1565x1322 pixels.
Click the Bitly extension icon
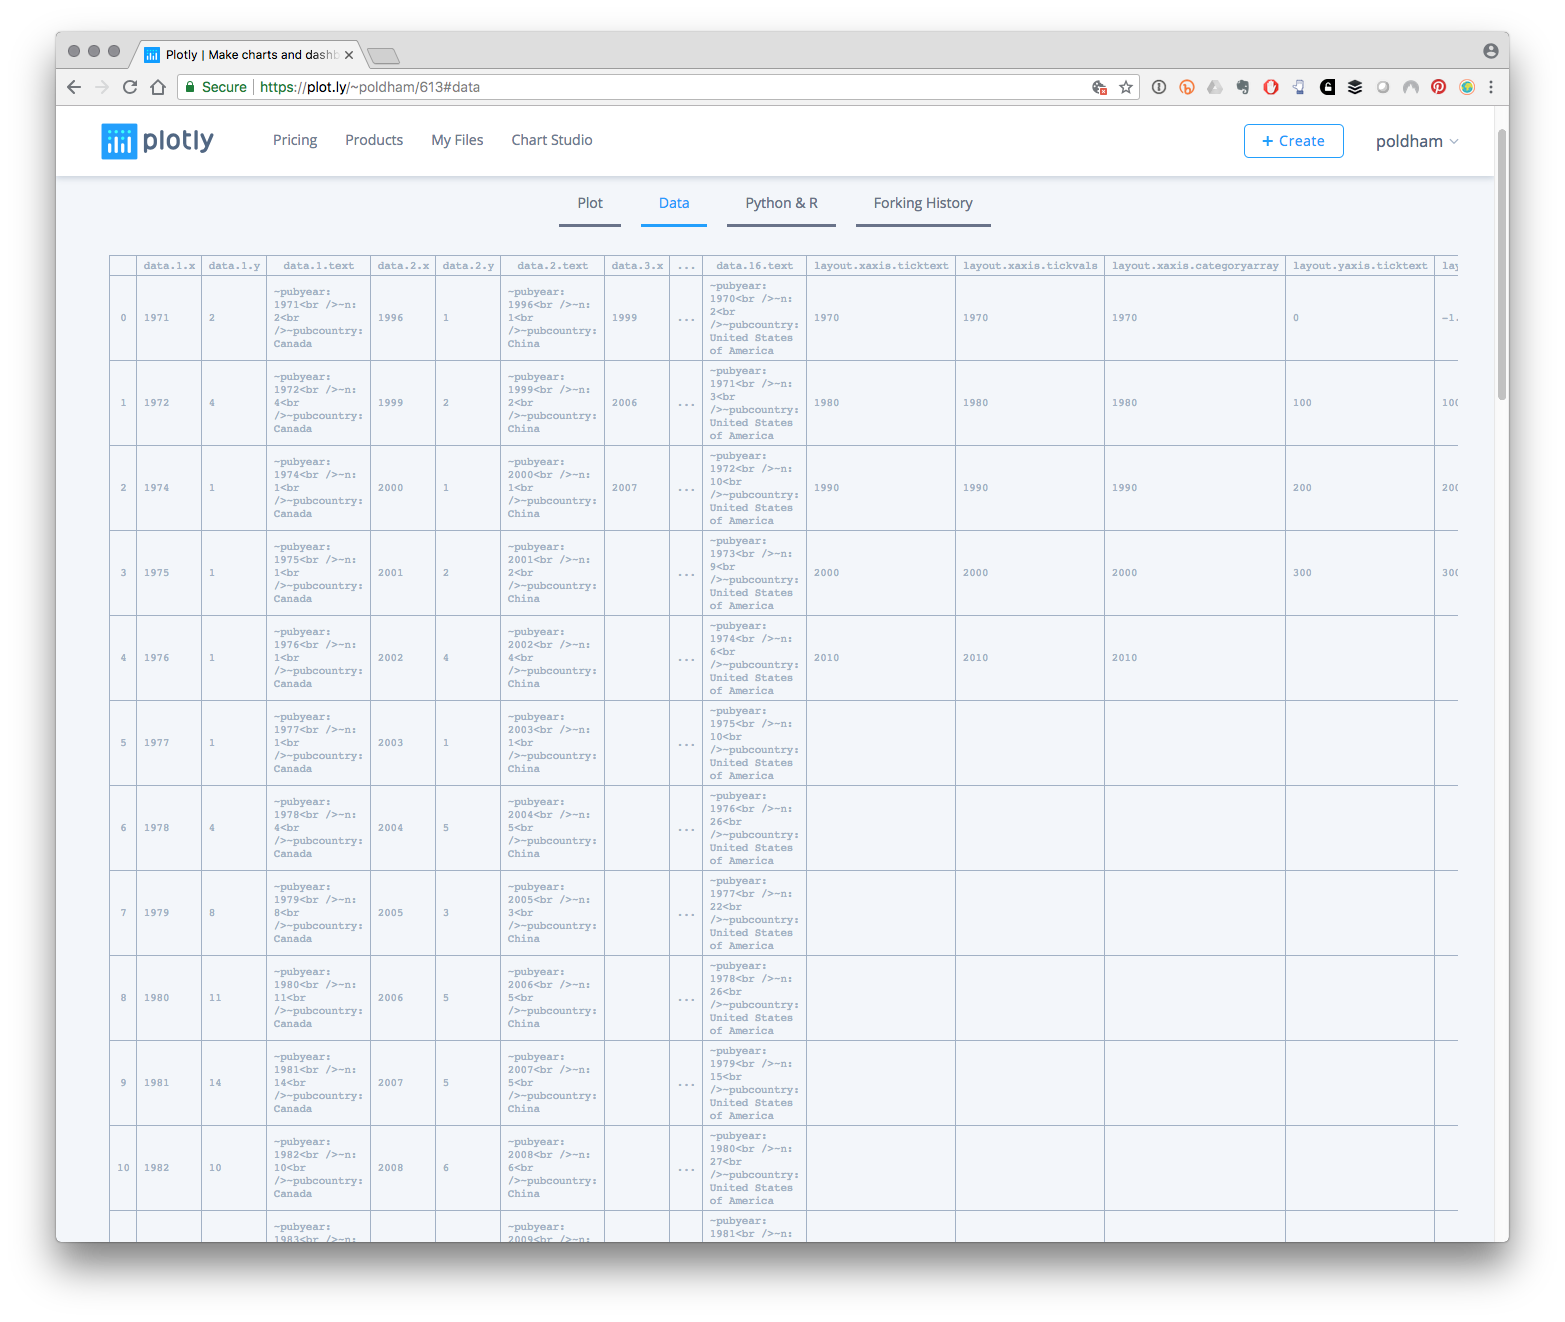click(x=1187, y=87)
